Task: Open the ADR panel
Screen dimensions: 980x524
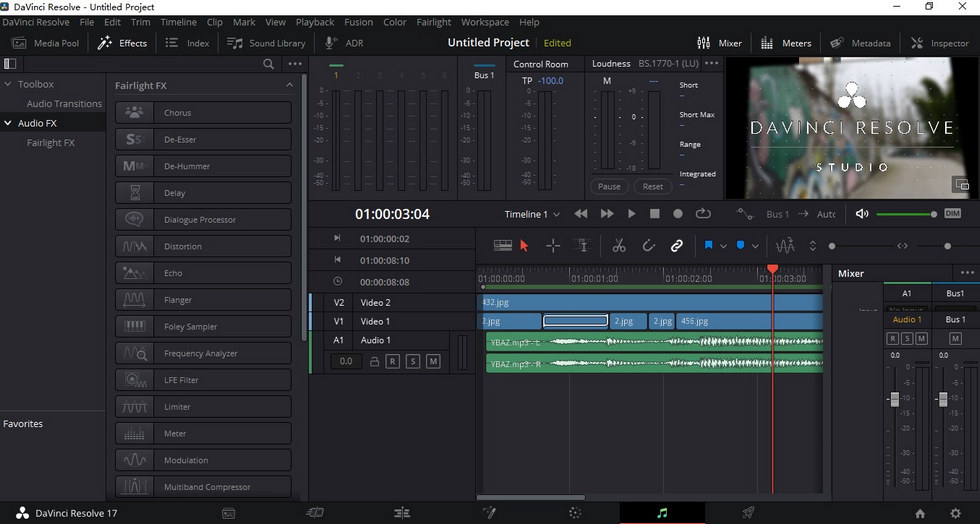Action: (x=344, y=43)
